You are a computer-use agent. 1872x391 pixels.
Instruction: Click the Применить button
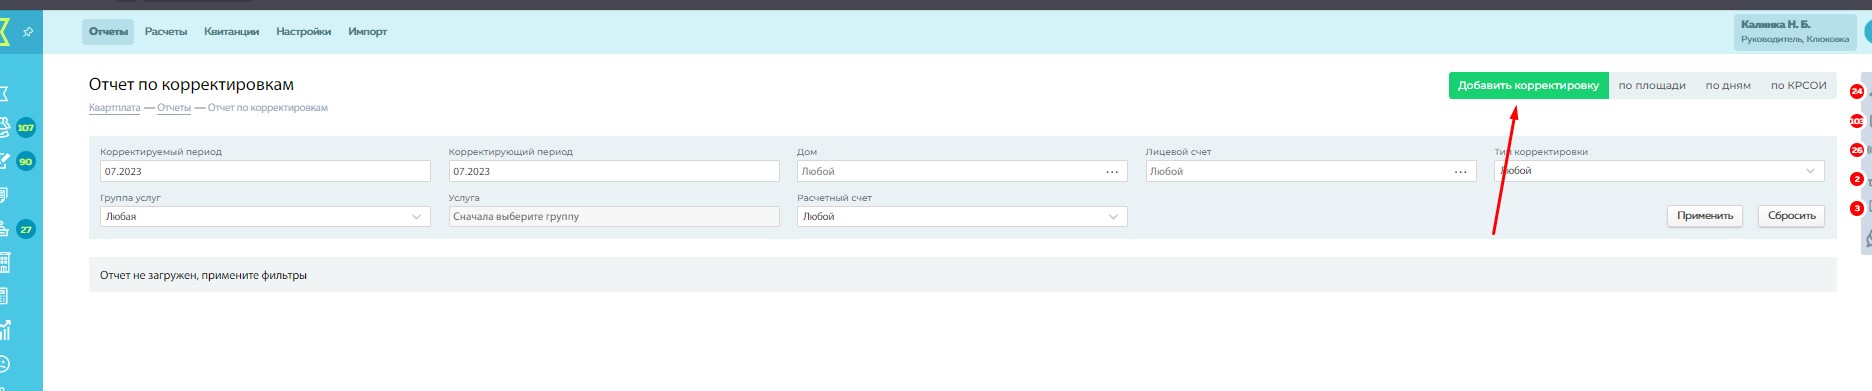pyautogui.click(x=1704, y=216)
